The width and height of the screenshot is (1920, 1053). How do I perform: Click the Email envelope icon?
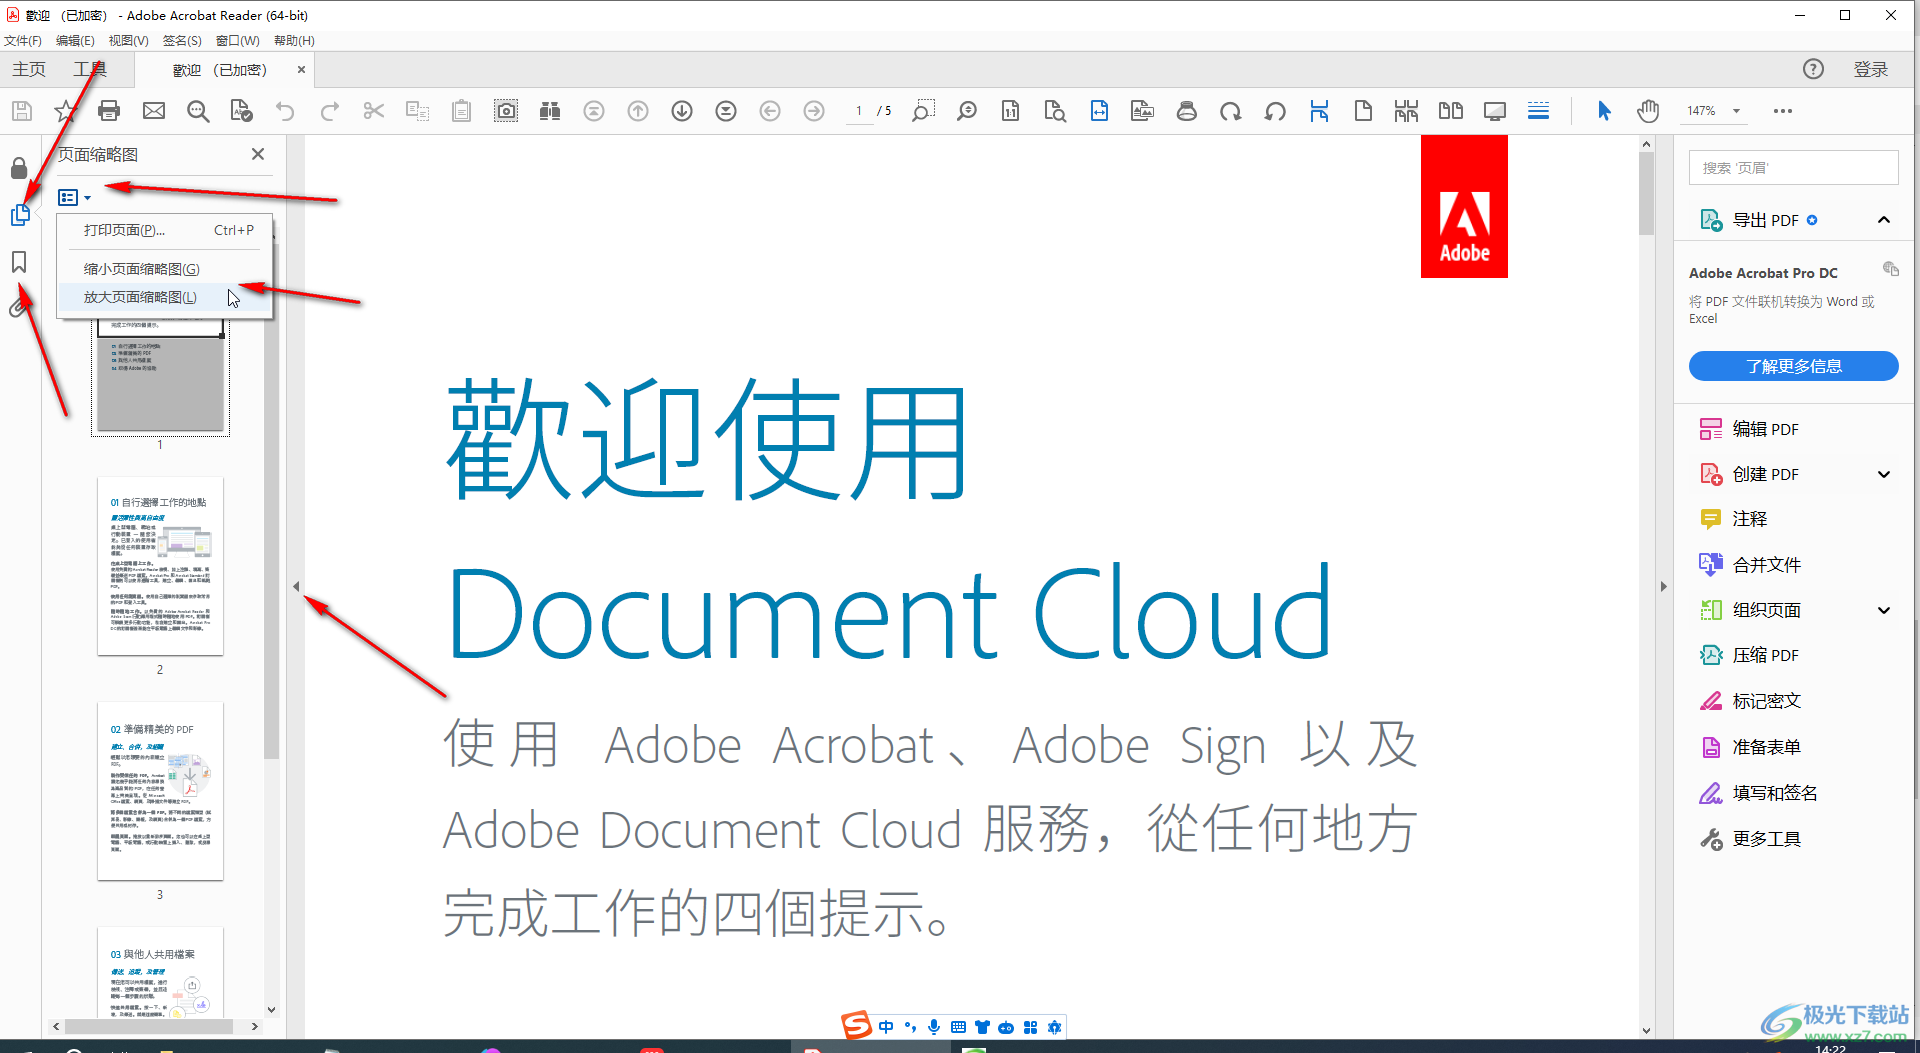(x=154, y=111)
